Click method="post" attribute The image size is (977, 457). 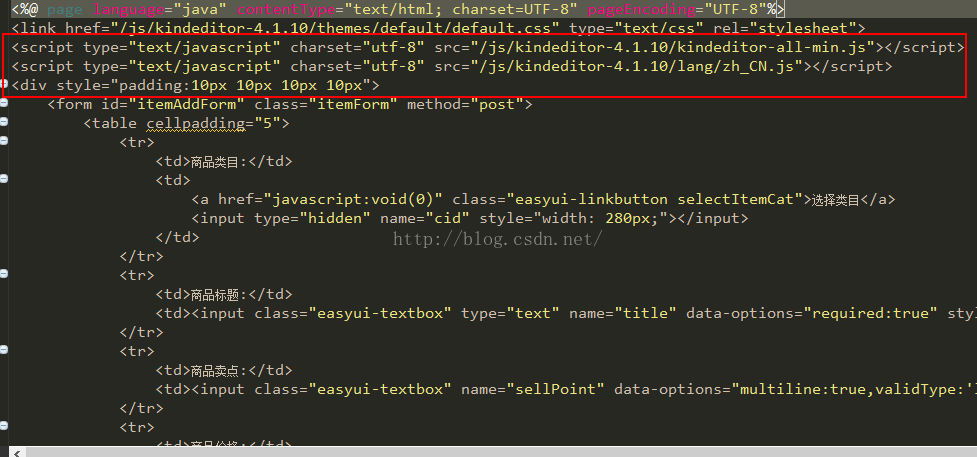pyautogui.click(x=465, y=104)
